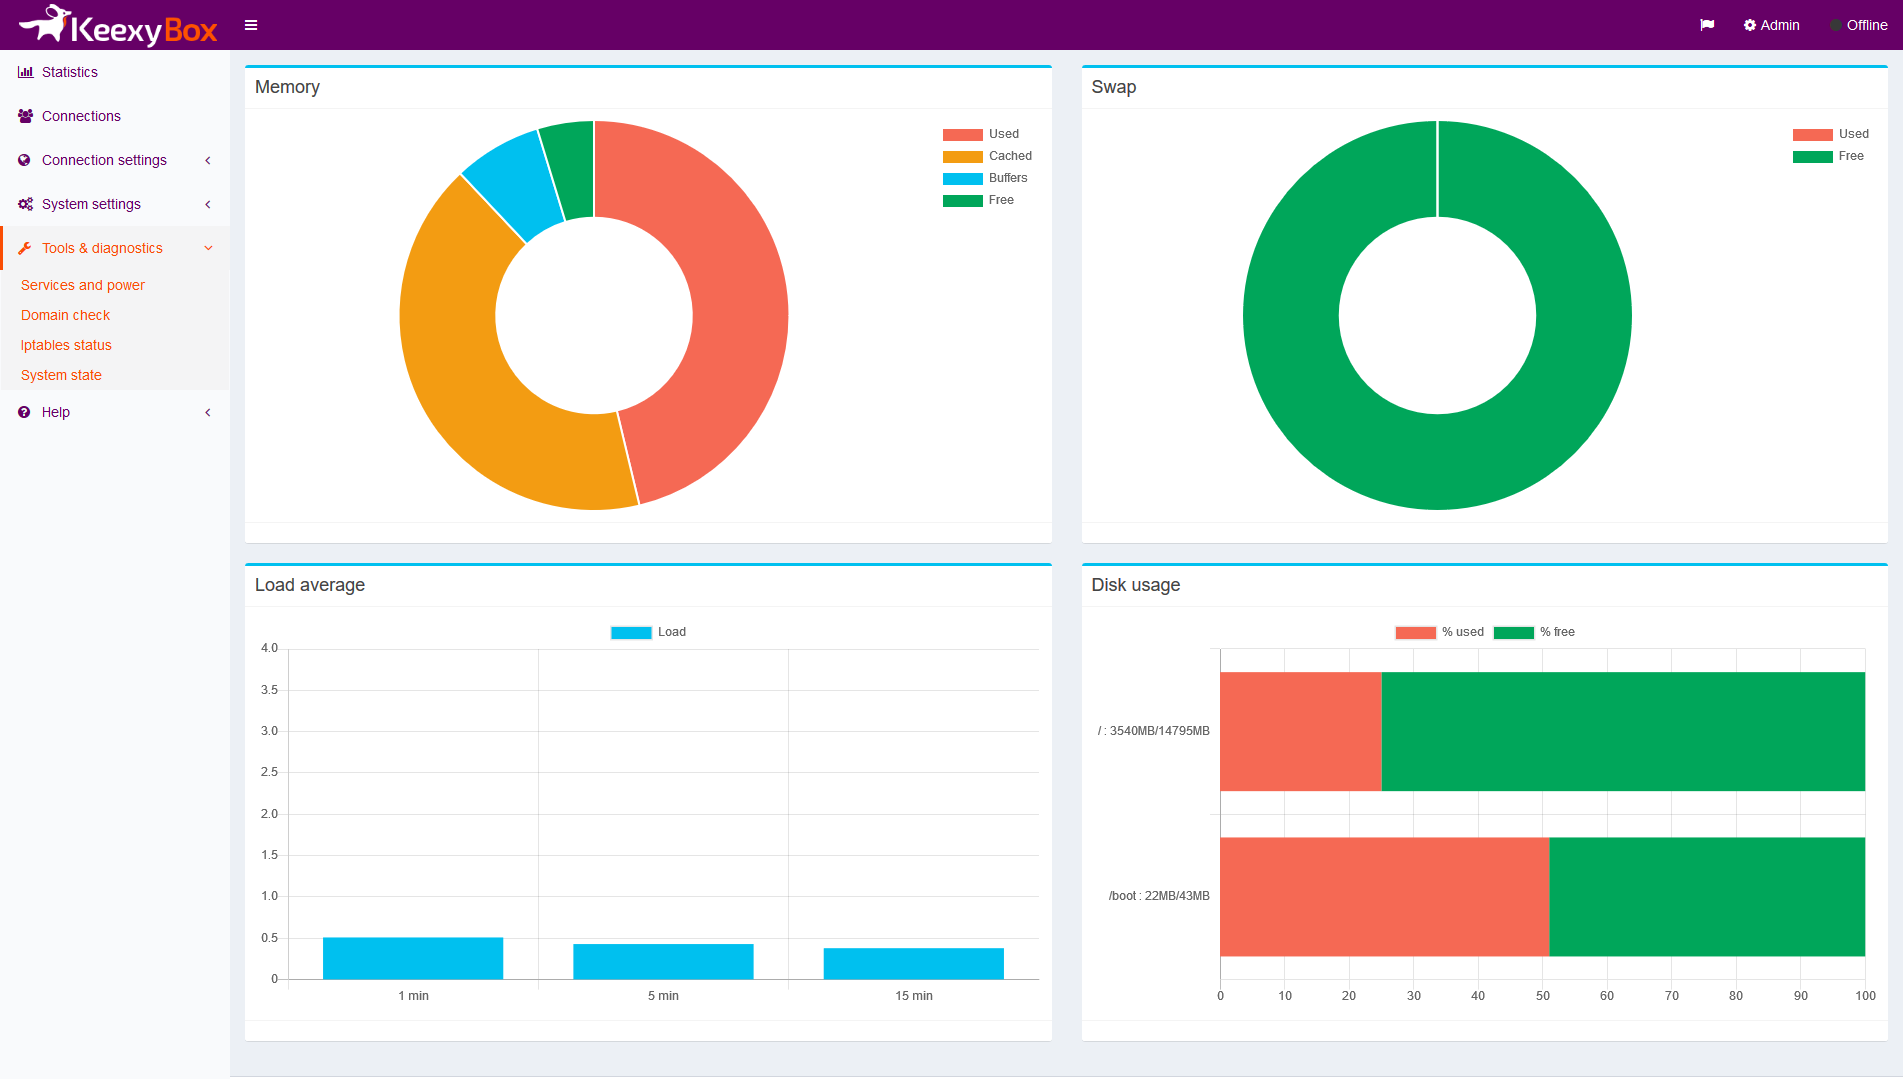Click the System settings cogs icon
The width and height of the screenshot is (1903, 1079).
pos(25,204)
